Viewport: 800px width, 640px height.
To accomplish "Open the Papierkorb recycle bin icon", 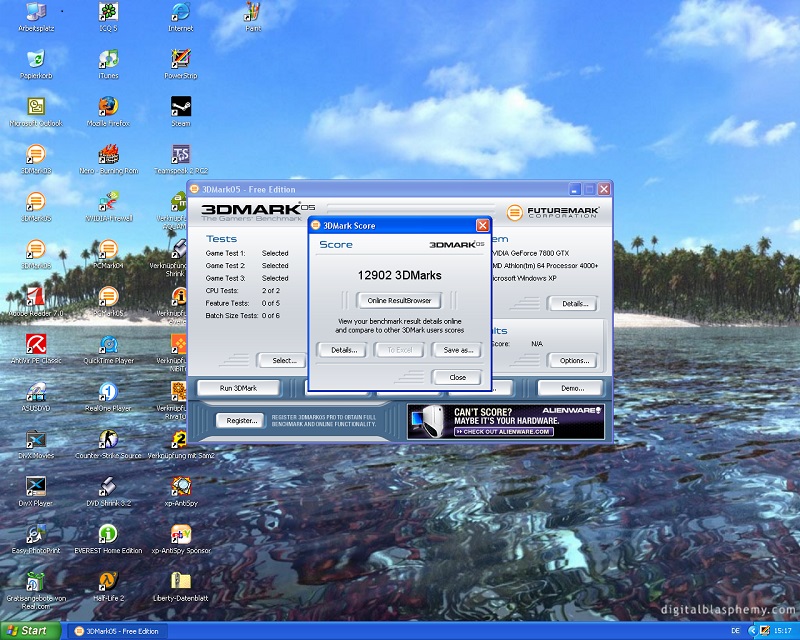I will pos(36,64).
